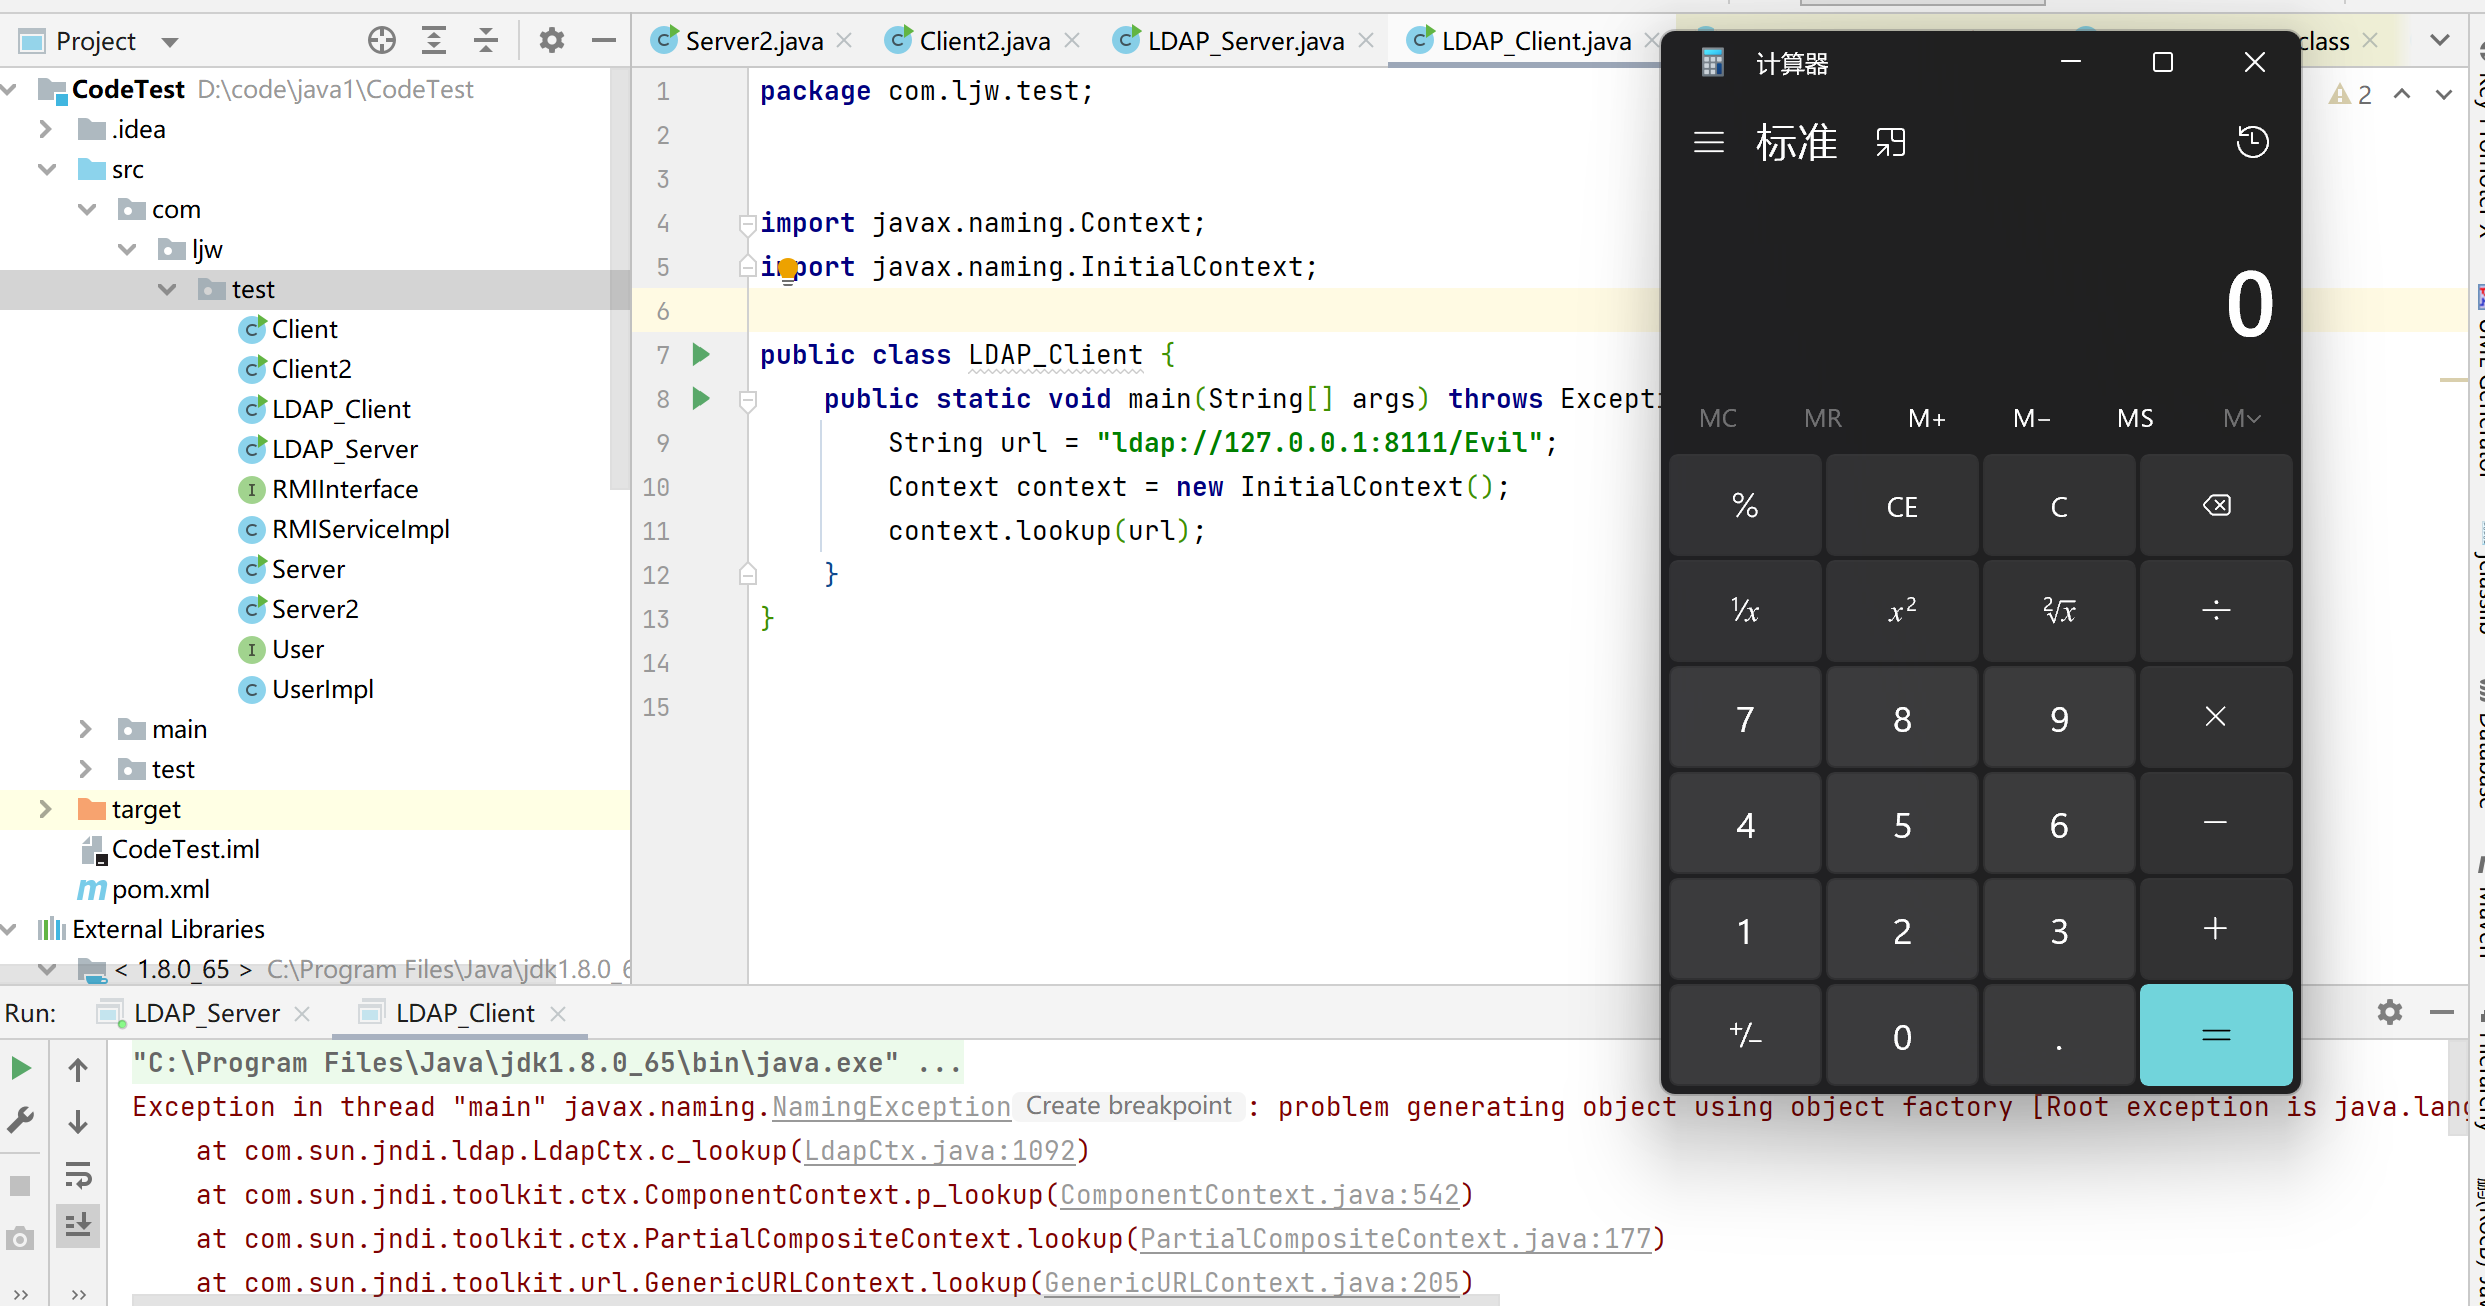Click the M+ memory button
Image resolution: width=2485 pixels, height=1306 pixels.
(x=1926, y=418)
